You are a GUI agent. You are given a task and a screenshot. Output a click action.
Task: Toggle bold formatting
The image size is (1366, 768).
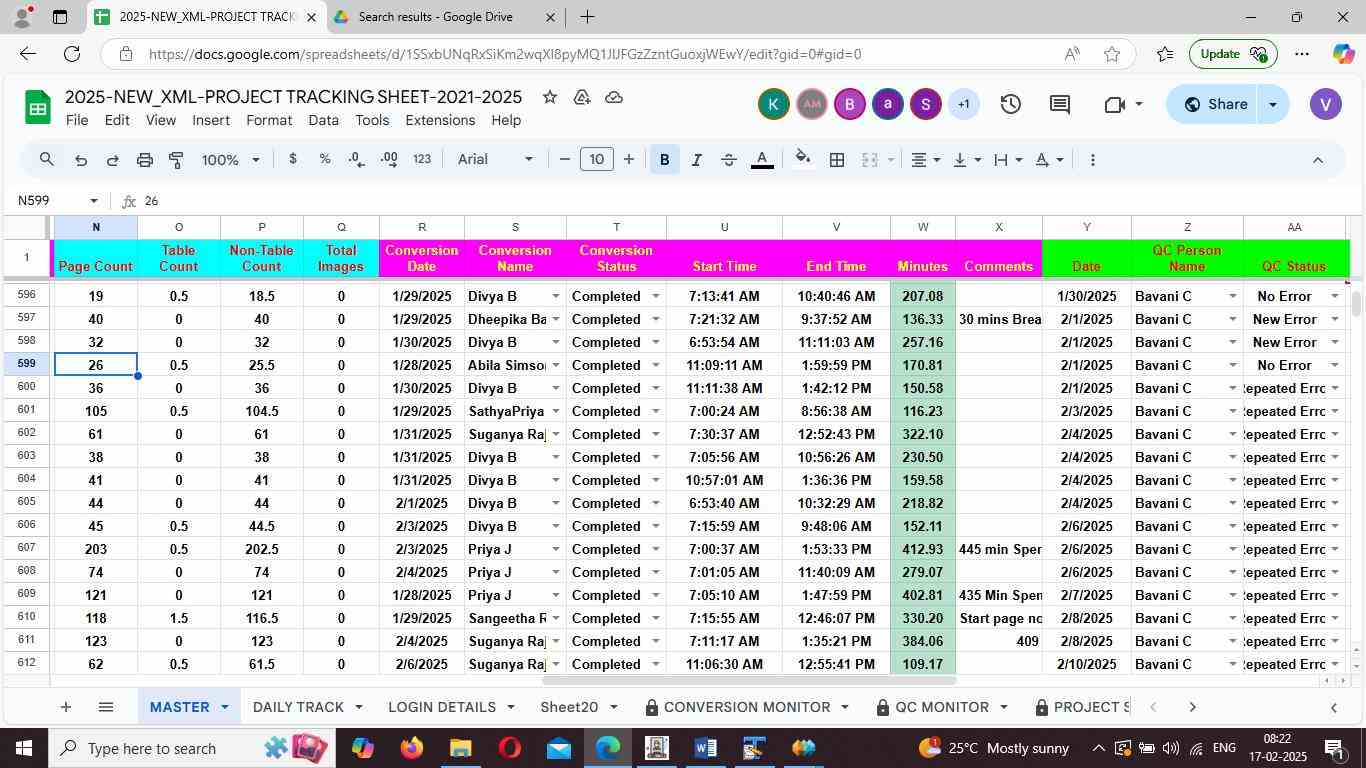point(665,160)
